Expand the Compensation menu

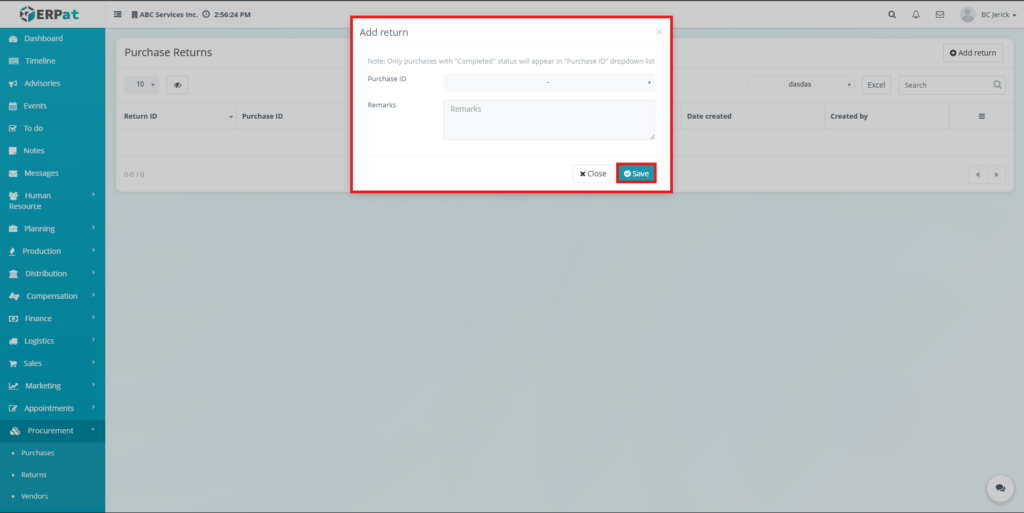click(x=52, y=296)
